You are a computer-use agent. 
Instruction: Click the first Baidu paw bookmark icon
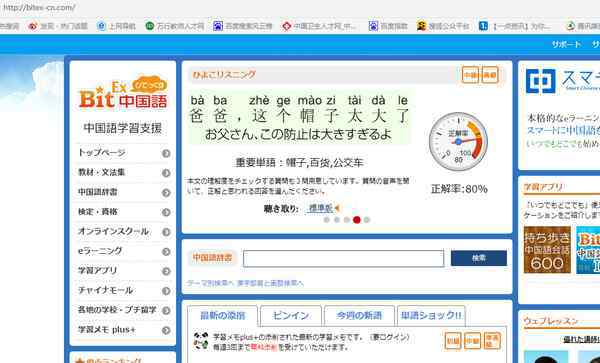(218, 26)
